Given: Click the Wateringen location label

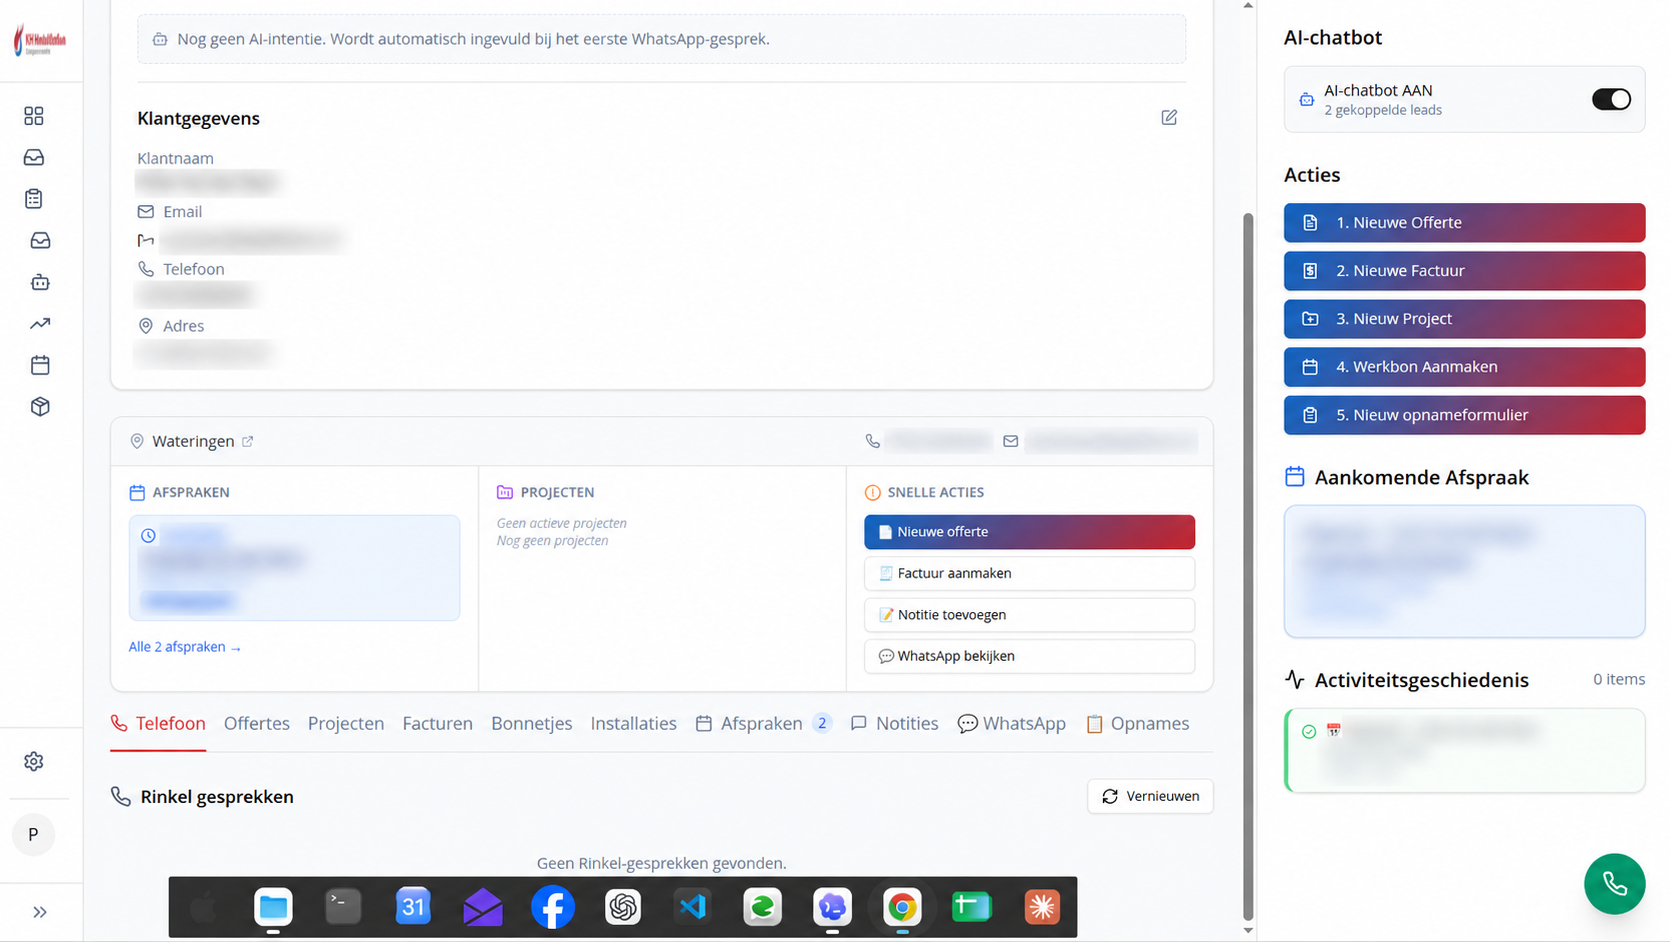Looking at the screenshot, I should point(193,441).
